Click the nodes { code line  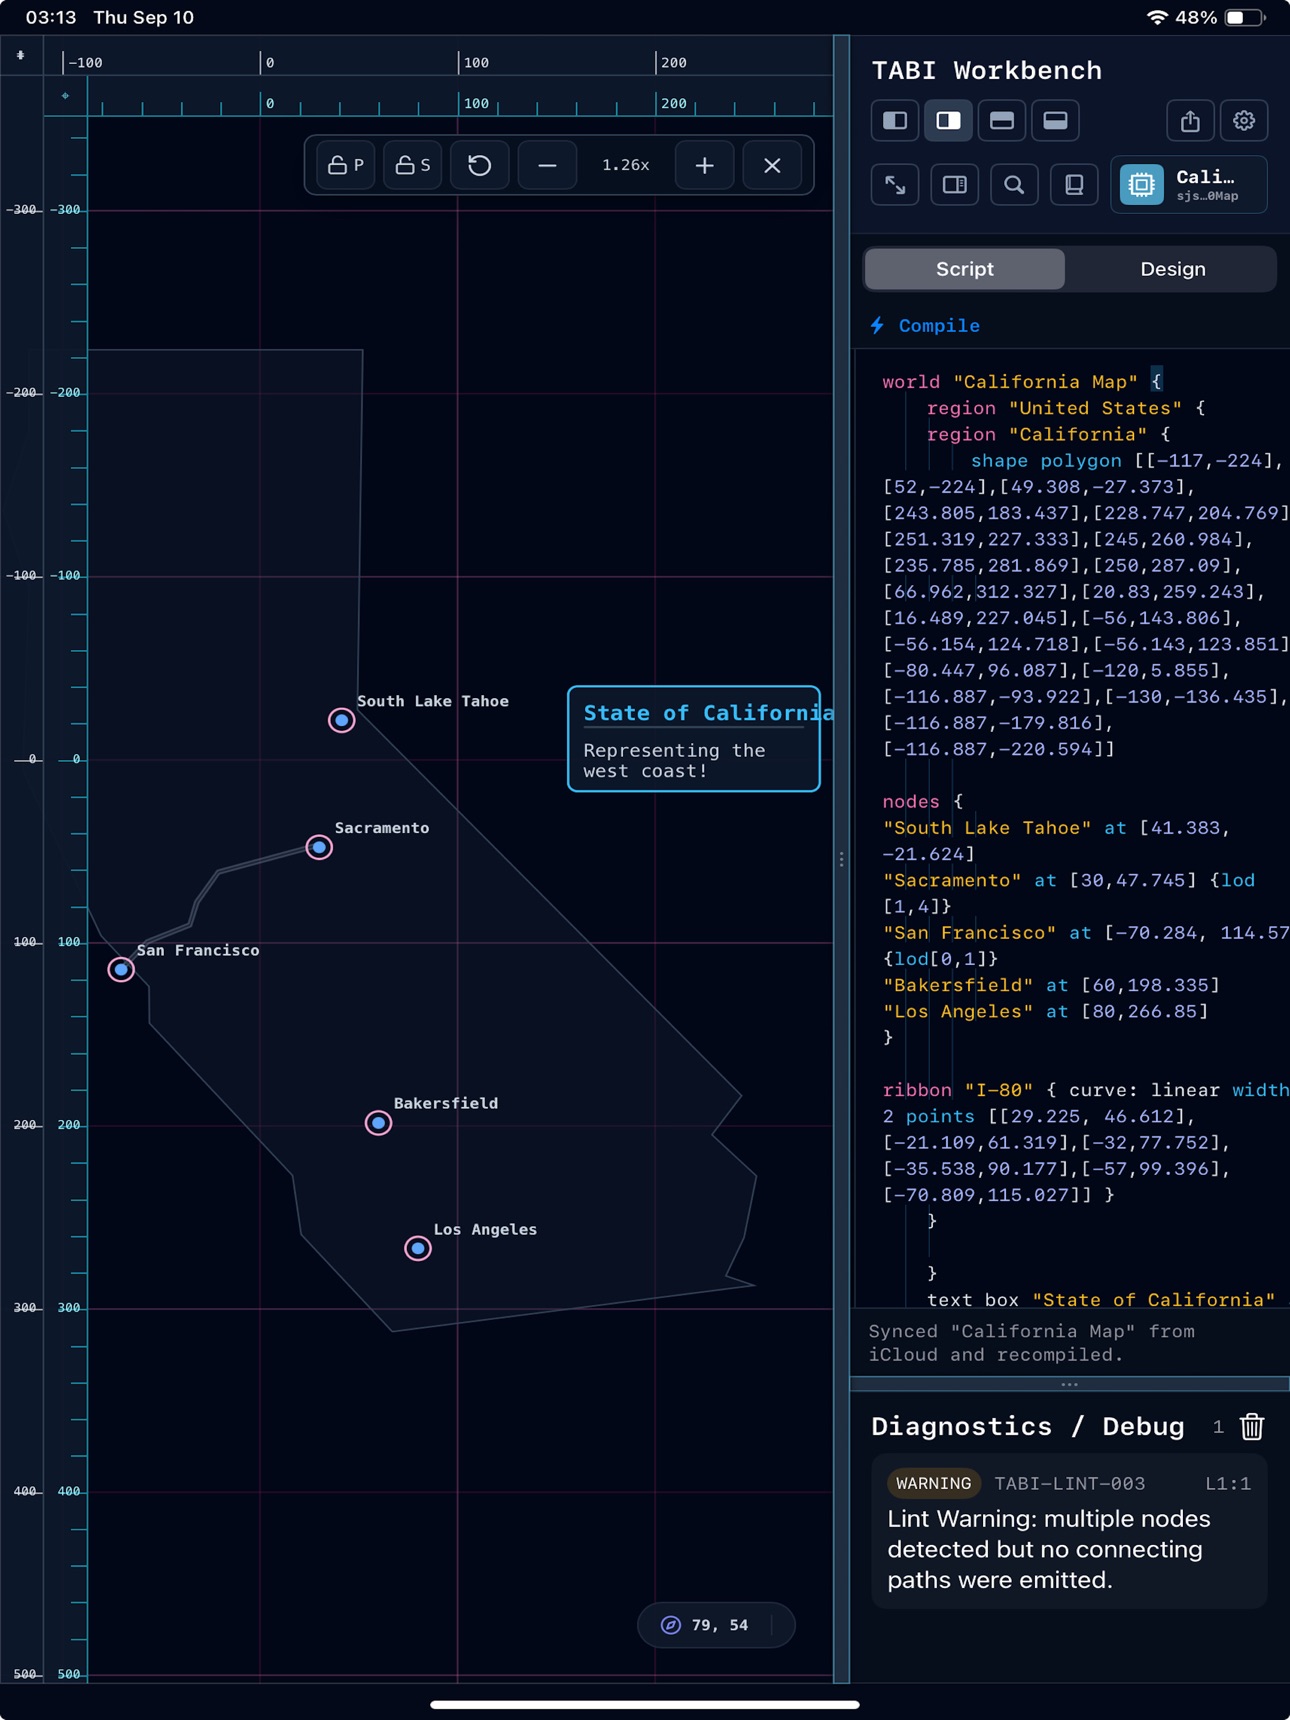pos(922,802)
